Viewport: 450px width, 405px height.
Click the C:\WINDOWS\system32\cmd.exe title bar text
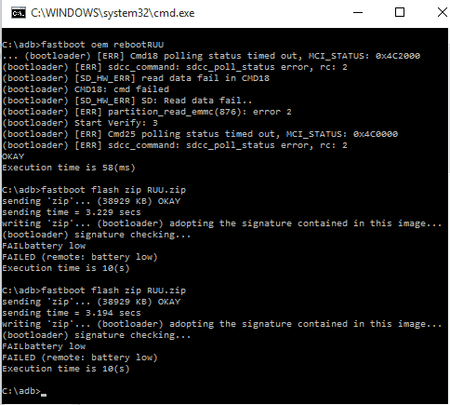coord(113,13)
